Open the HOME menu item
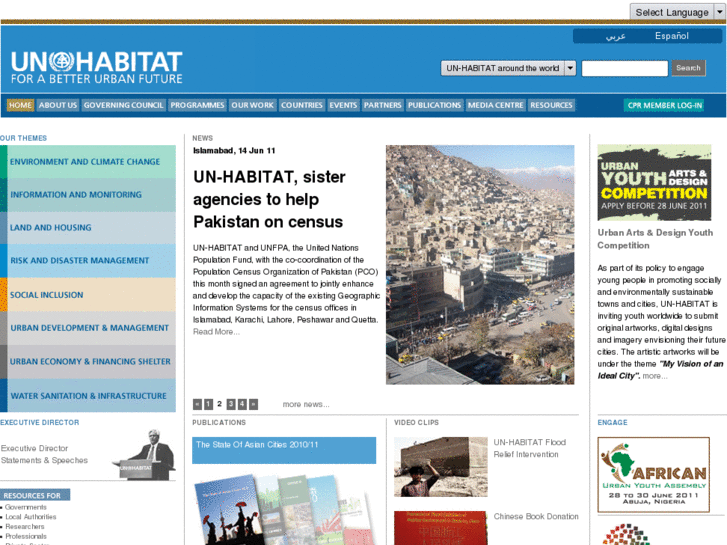 [x=20, y=105]
